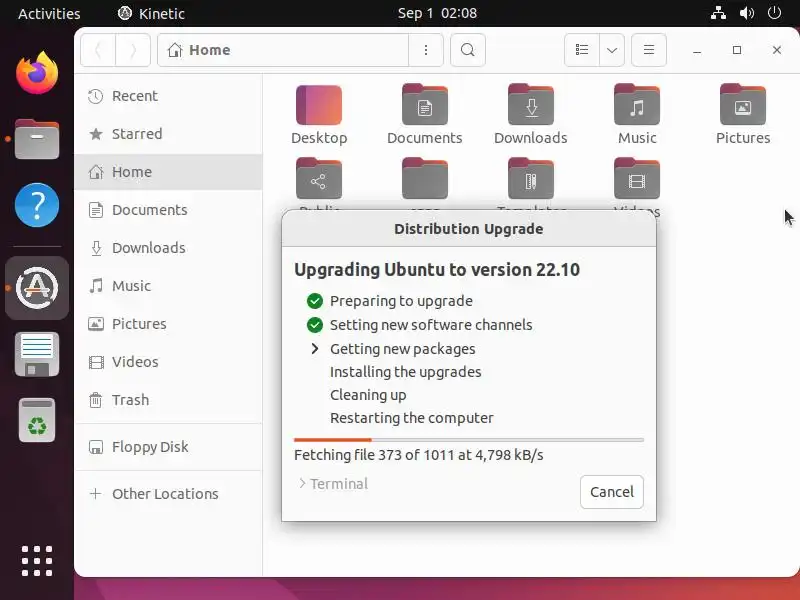
Task: Switch to list view in Files
Action: tap(582, 50)
